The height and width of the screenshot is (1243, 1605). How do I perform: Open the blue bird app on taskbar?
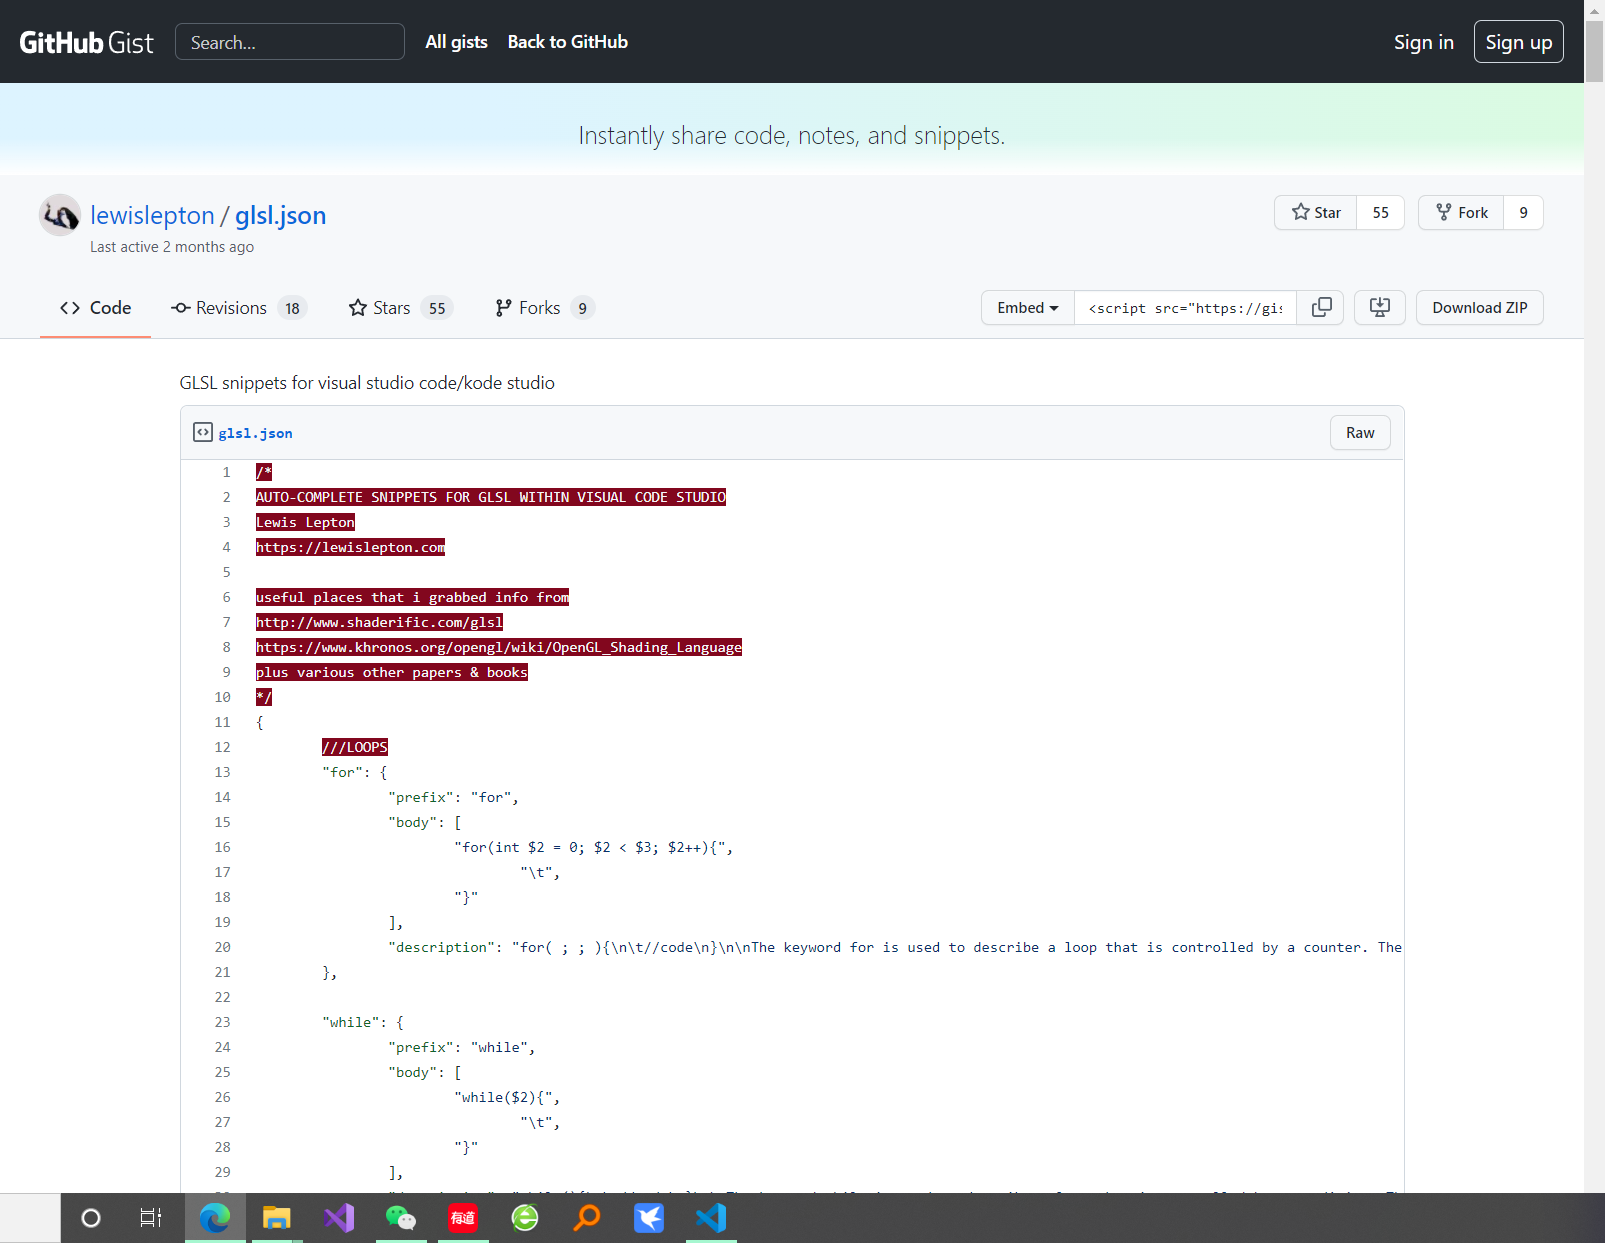(649, 1218)
